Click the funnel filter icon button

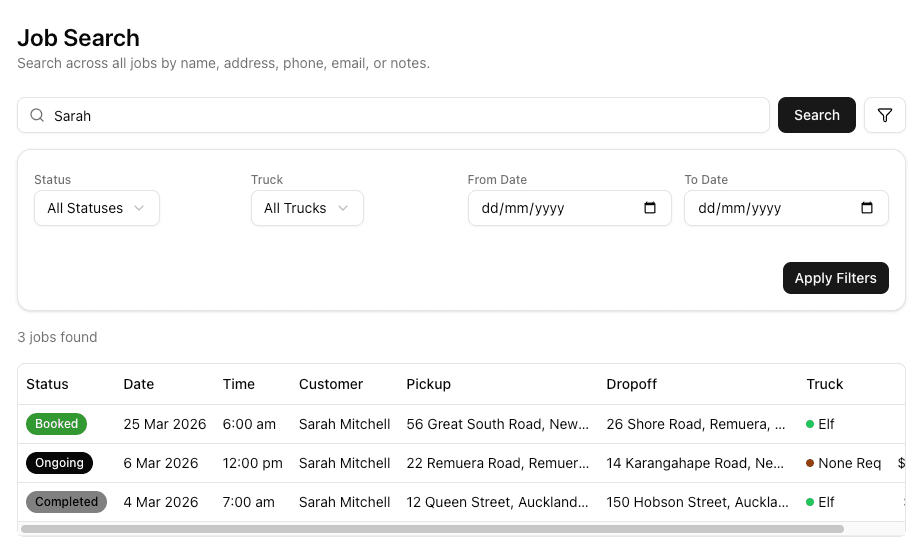pos(884,115)
